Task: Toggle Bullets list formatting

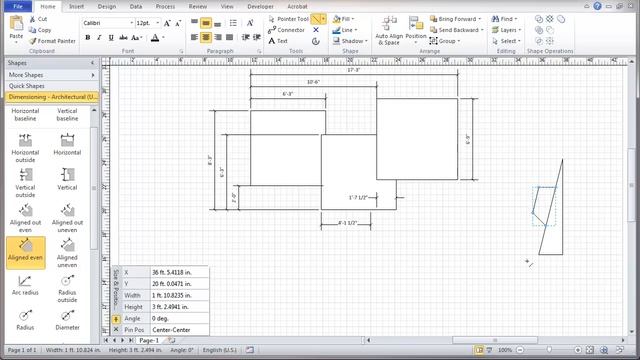Action: (233, 23)
